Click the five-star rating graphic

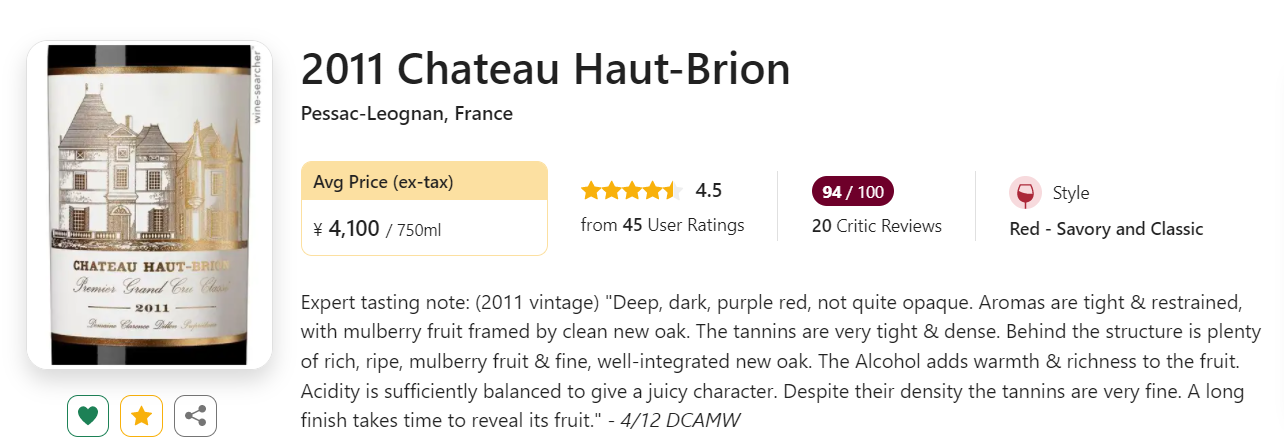tap(631, 191)
